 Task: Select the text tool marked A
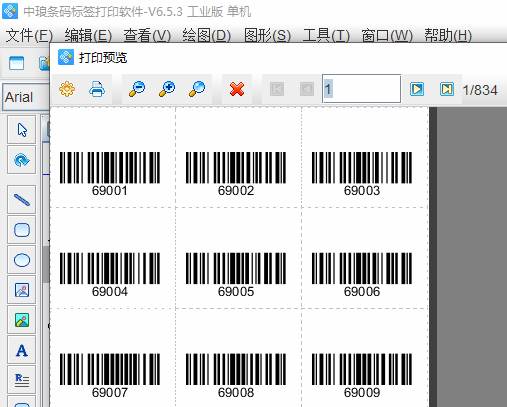22,350
